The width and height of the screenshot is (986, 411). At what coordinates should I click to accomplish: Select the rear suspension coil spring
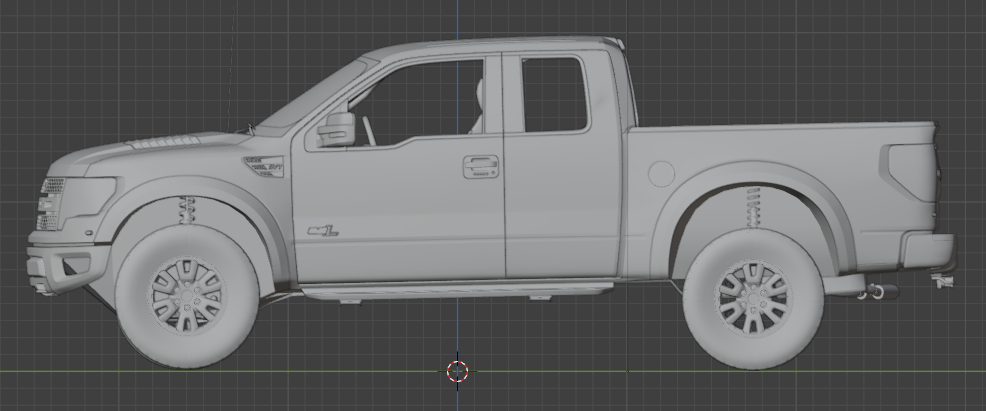(753, 207)
